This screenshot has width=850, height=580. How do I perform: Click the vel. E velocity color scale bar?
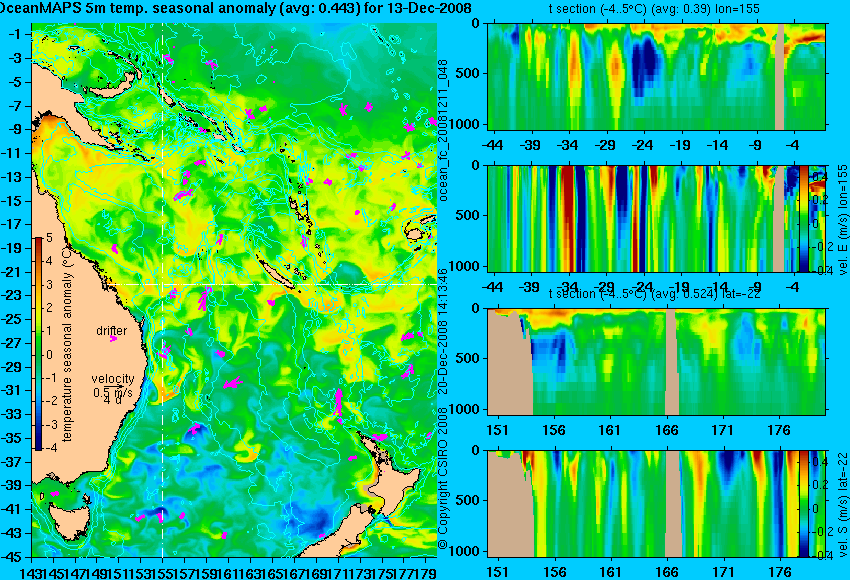point(804,218)
